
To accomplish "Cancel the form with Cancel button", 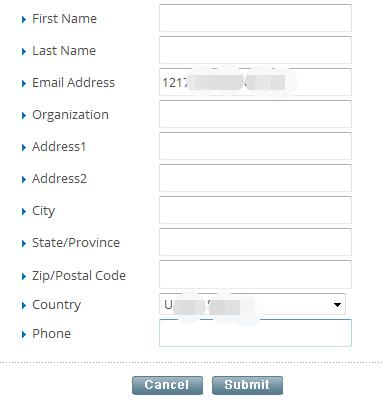I will point(167,385).
